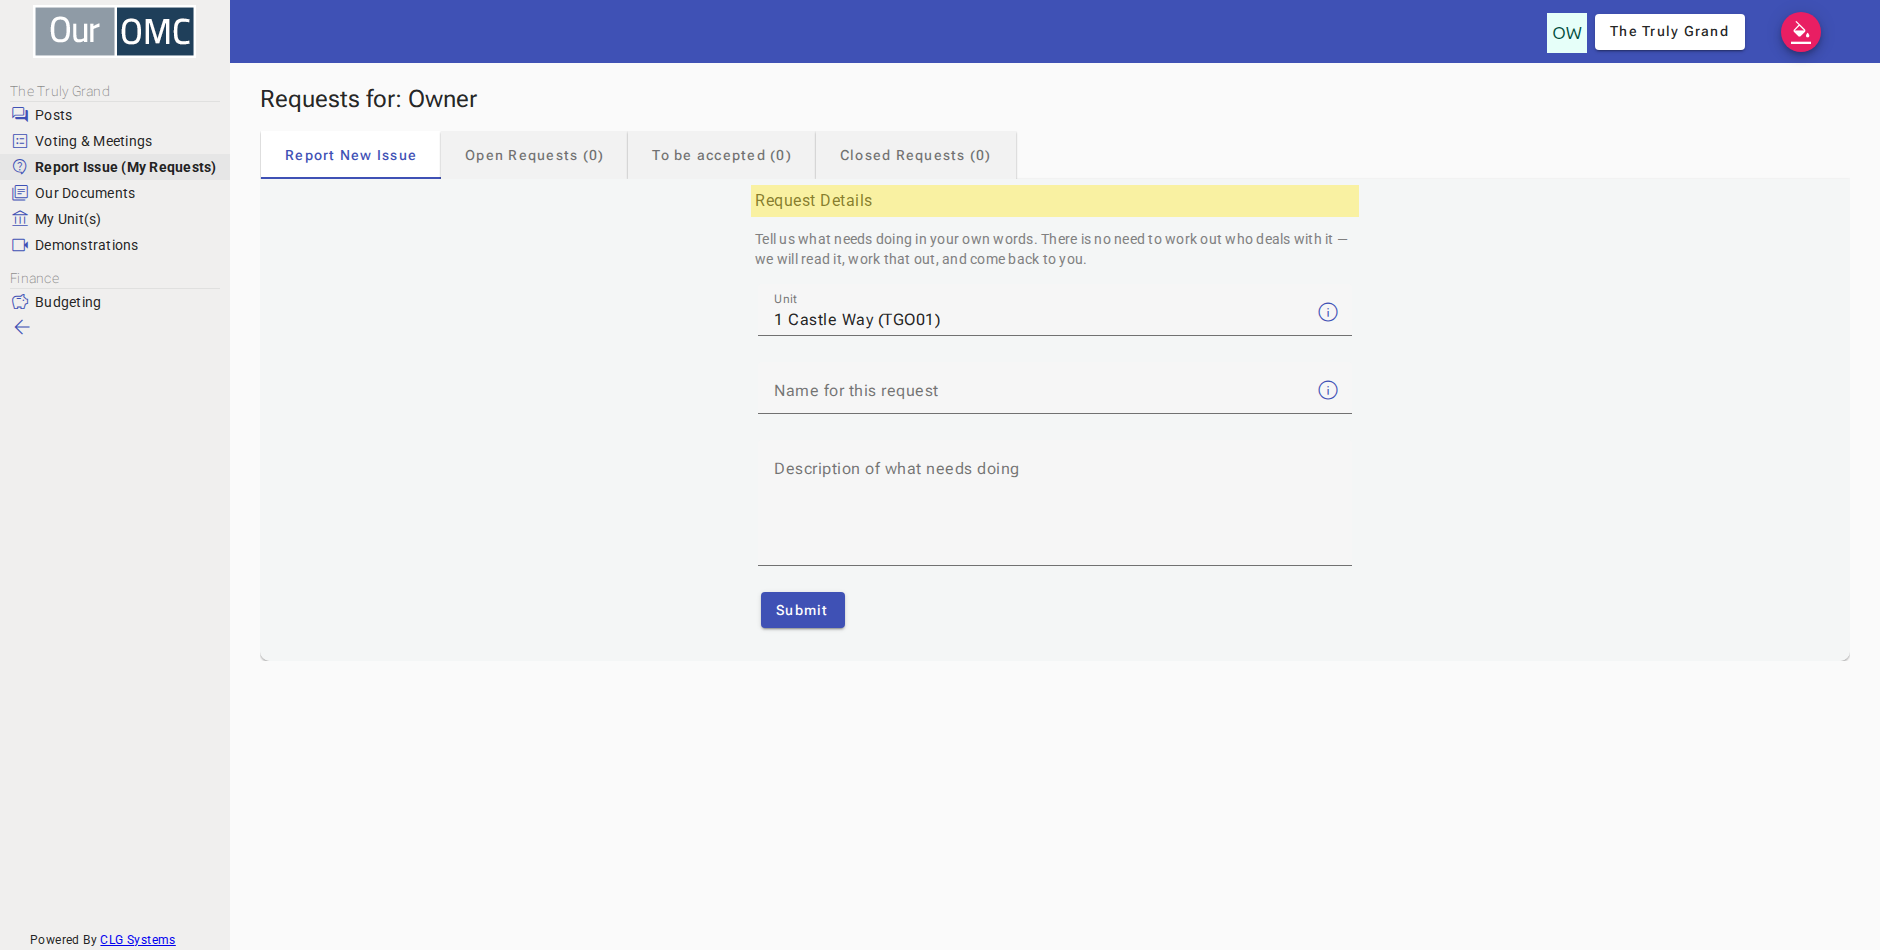The width and height of the screenshot is (1880, 950).
Task: Submit the request form
Action: [x=803, y=610]
